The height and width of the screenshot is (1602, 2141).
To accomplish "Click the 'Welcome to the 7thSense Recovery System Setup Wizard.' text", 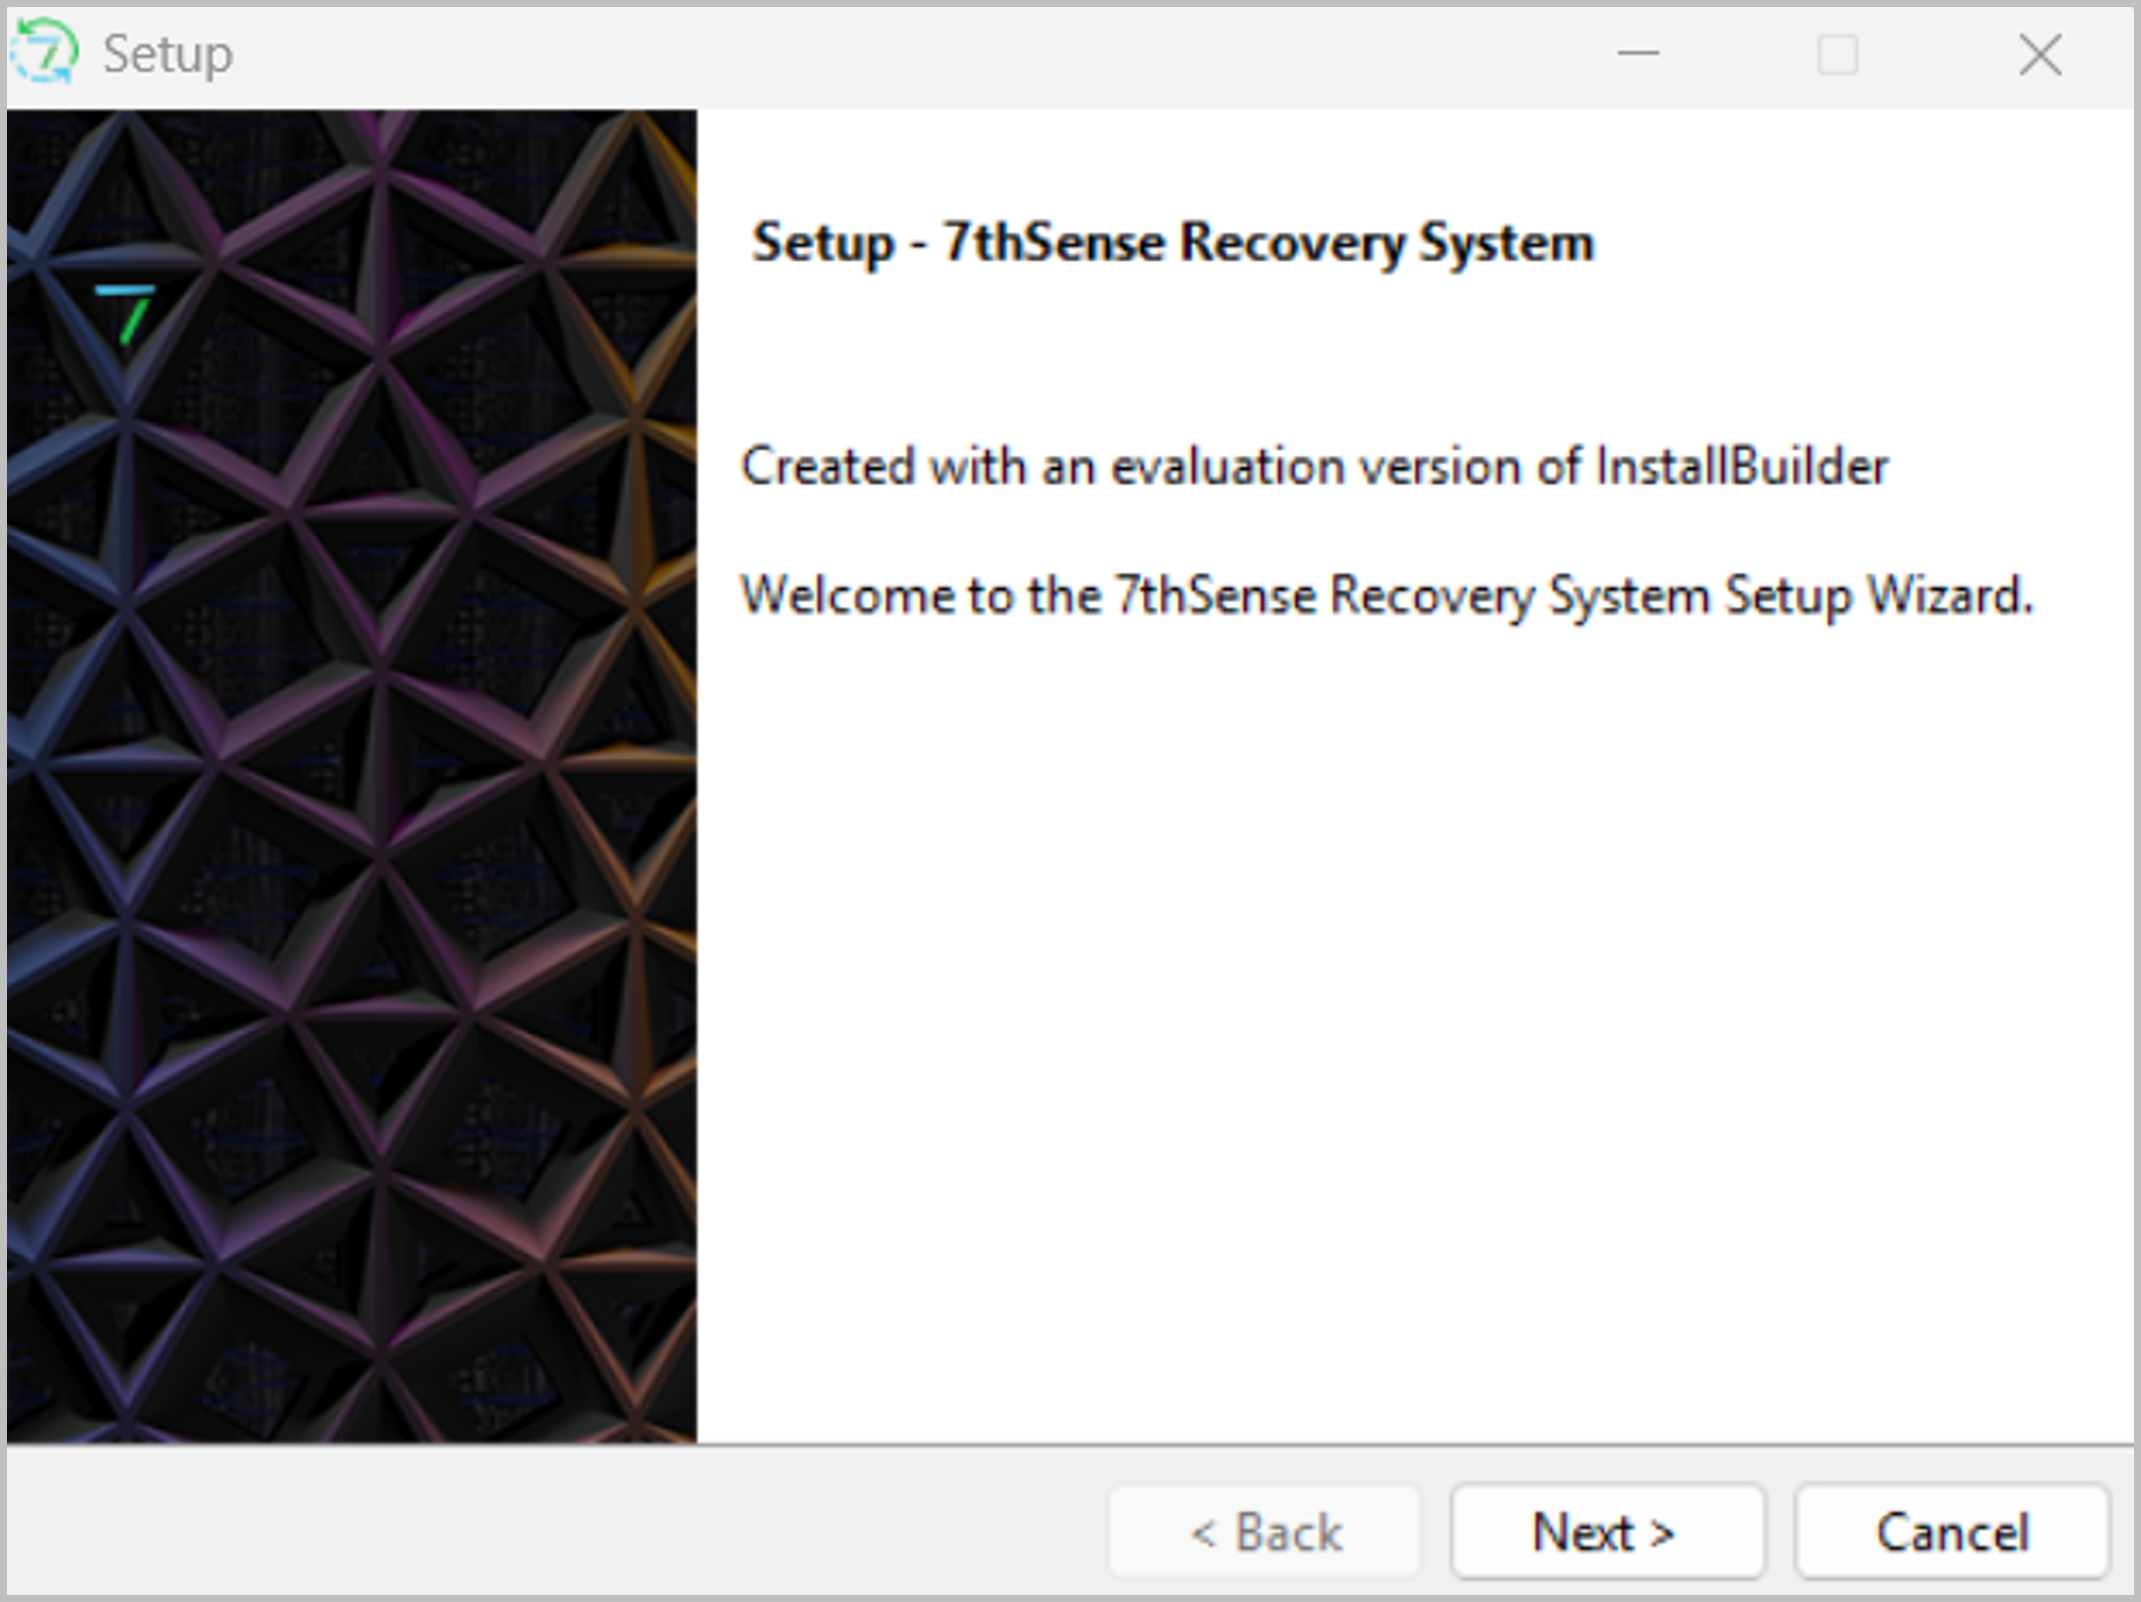I will pos(1386,596).
